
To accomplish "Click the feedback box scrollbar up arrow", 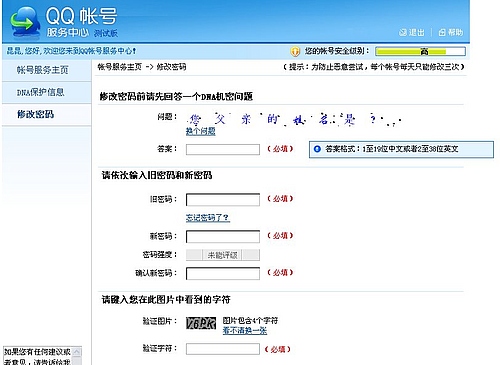I will (77, 352).
